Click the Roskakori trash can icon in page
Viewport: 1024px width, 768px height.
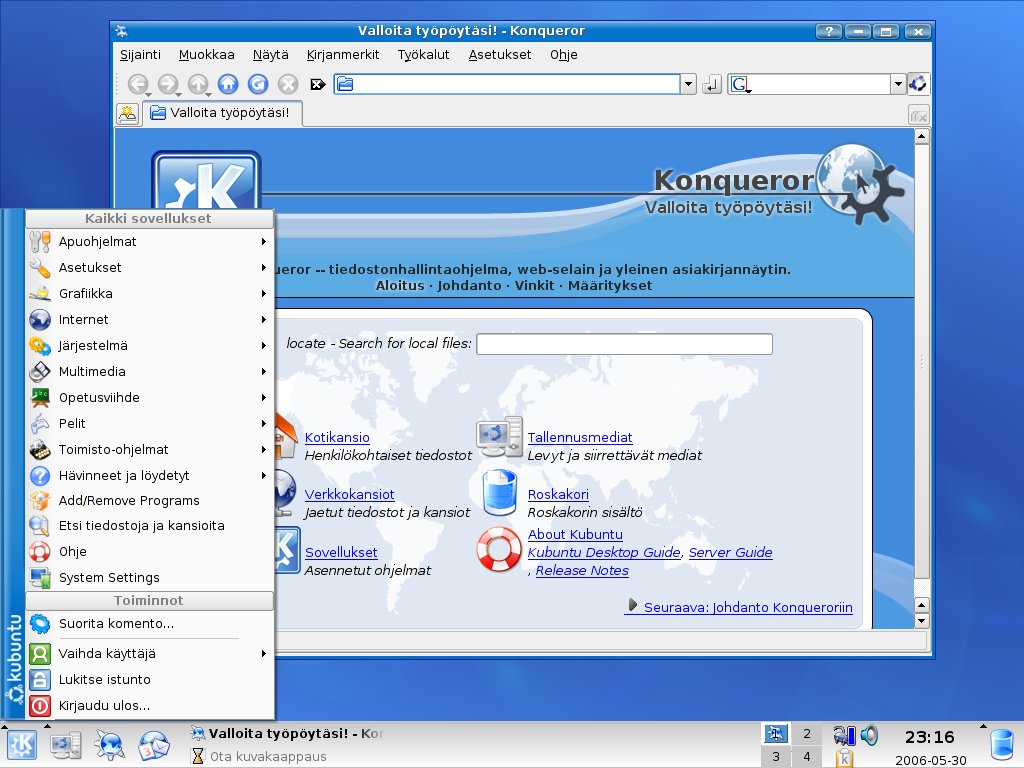coord(500,492)
